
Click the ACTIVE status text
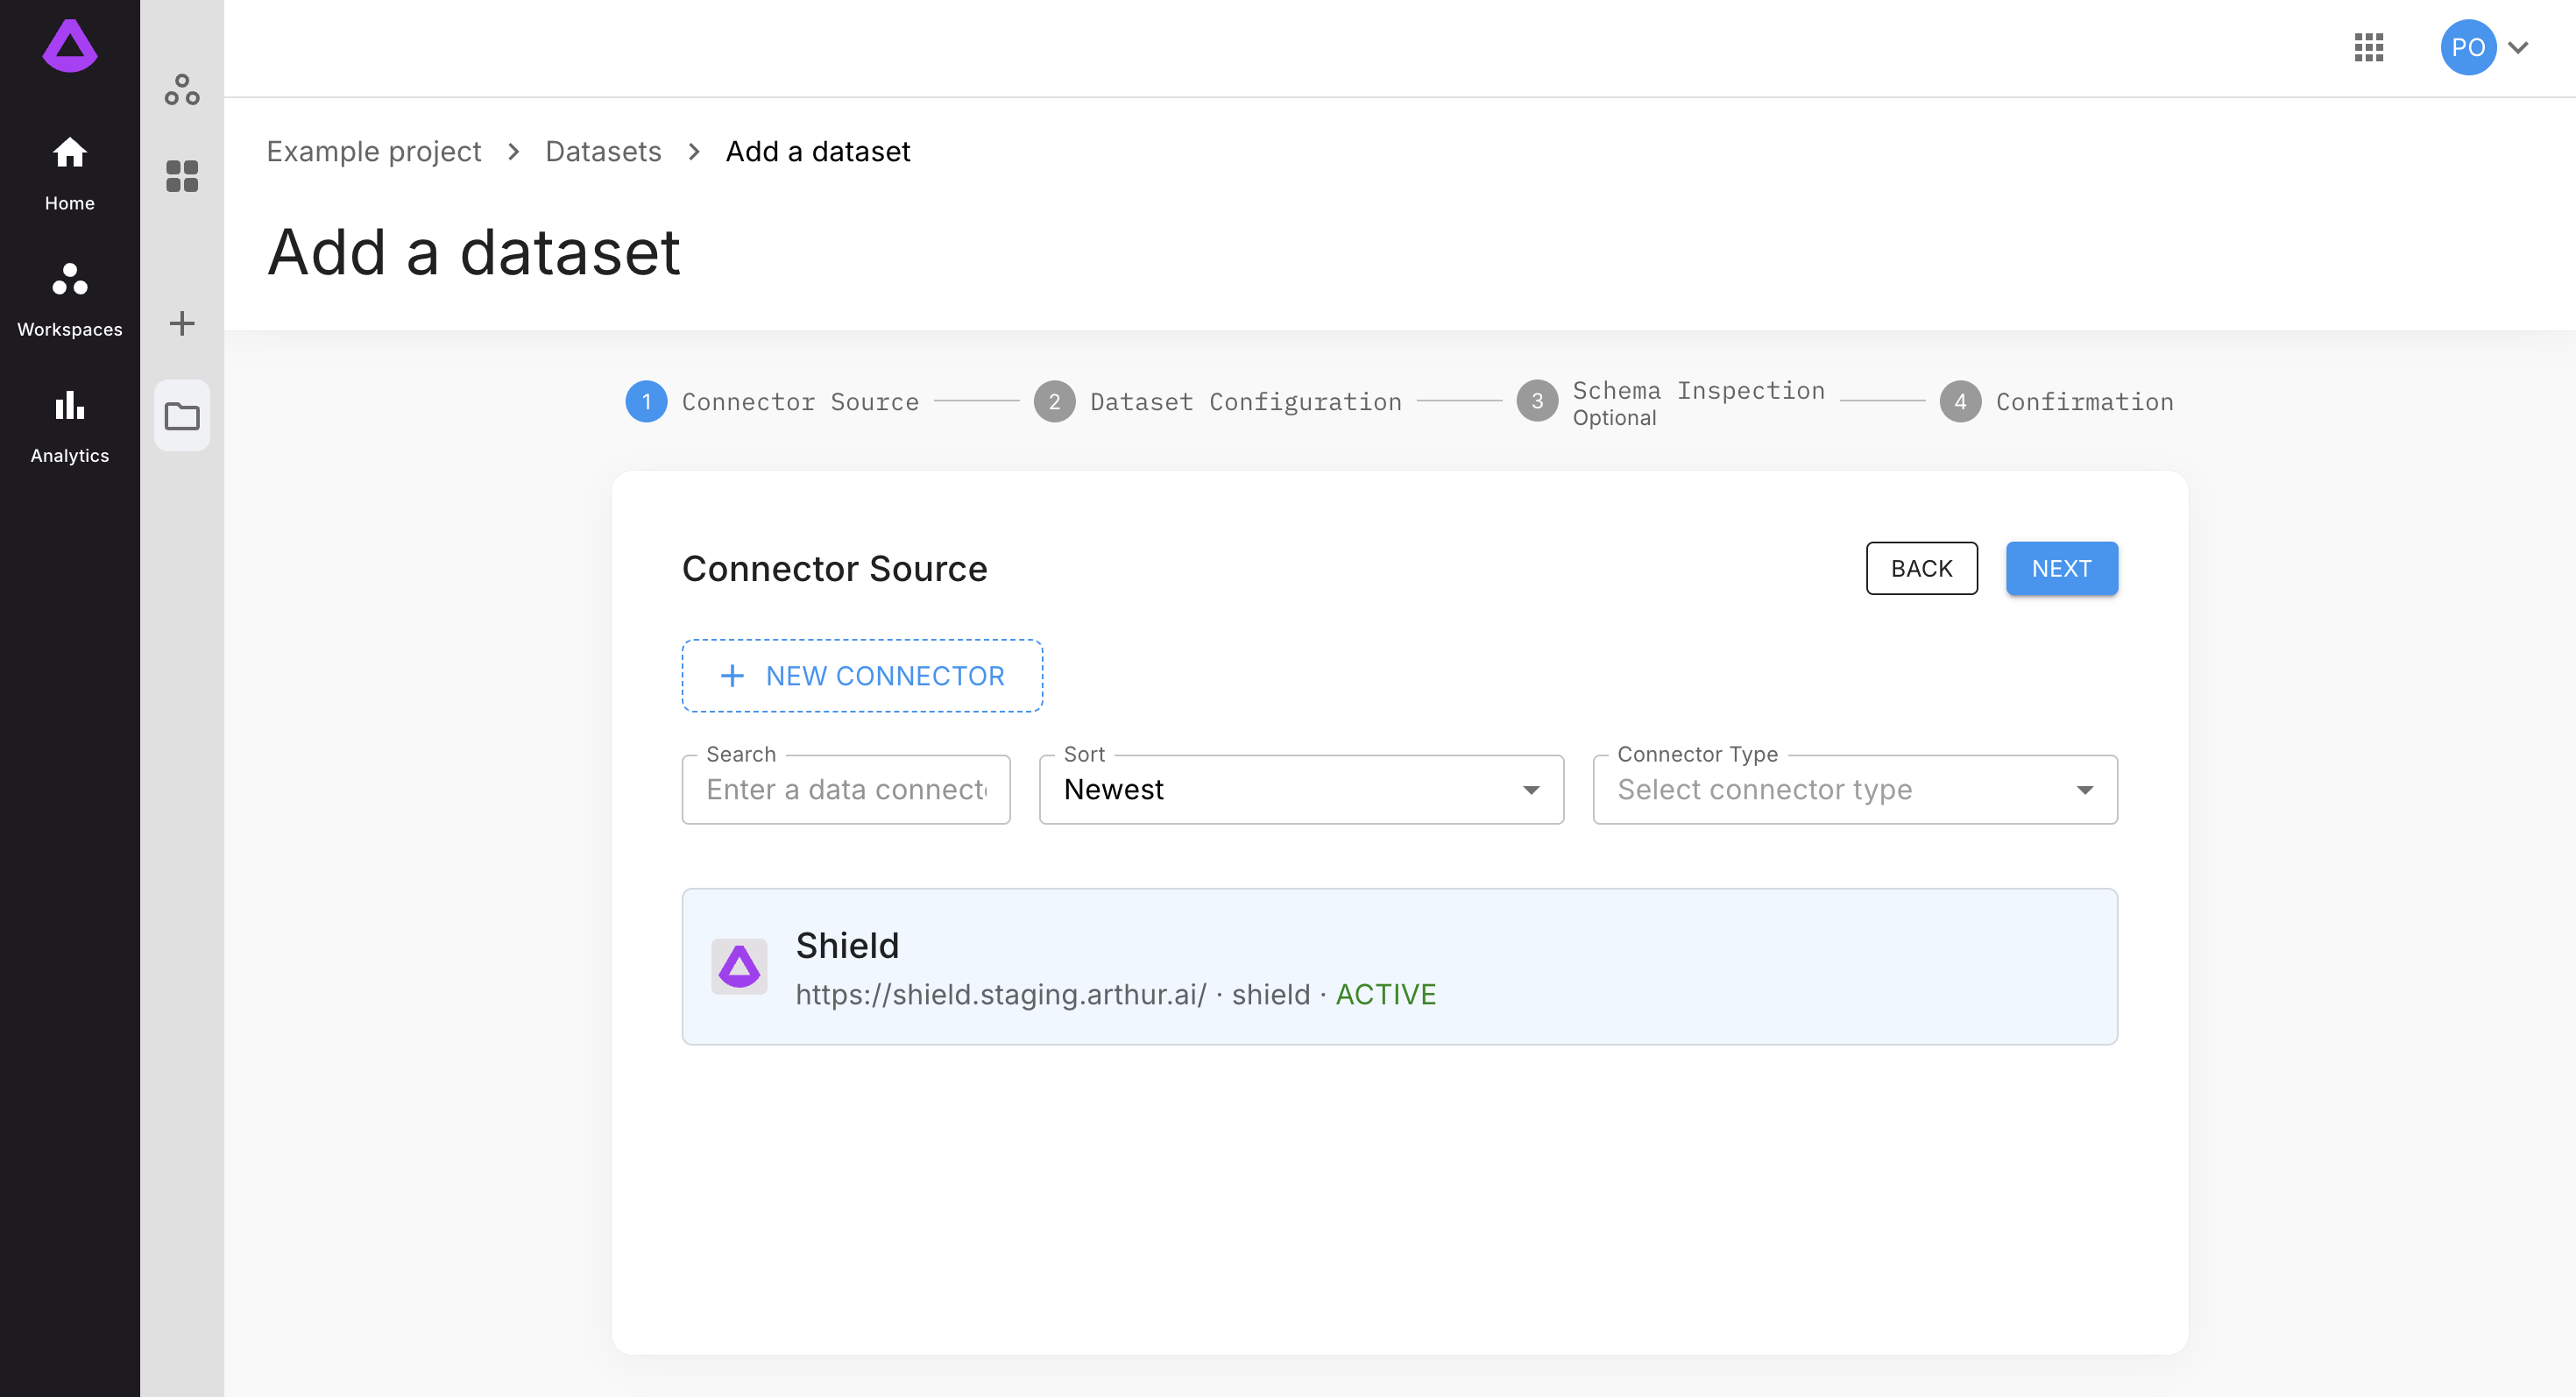click(1386, 994)
